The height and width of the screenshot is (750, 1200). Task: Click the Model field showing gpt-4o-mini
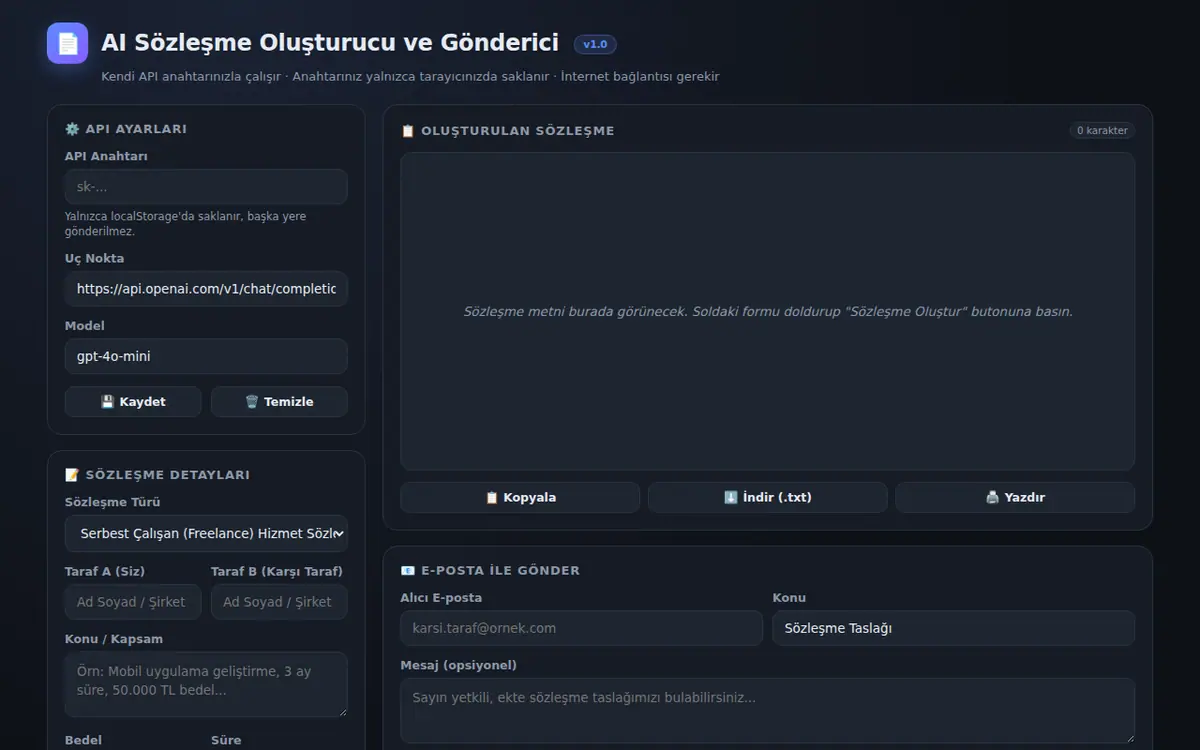[x=206, y=356]
